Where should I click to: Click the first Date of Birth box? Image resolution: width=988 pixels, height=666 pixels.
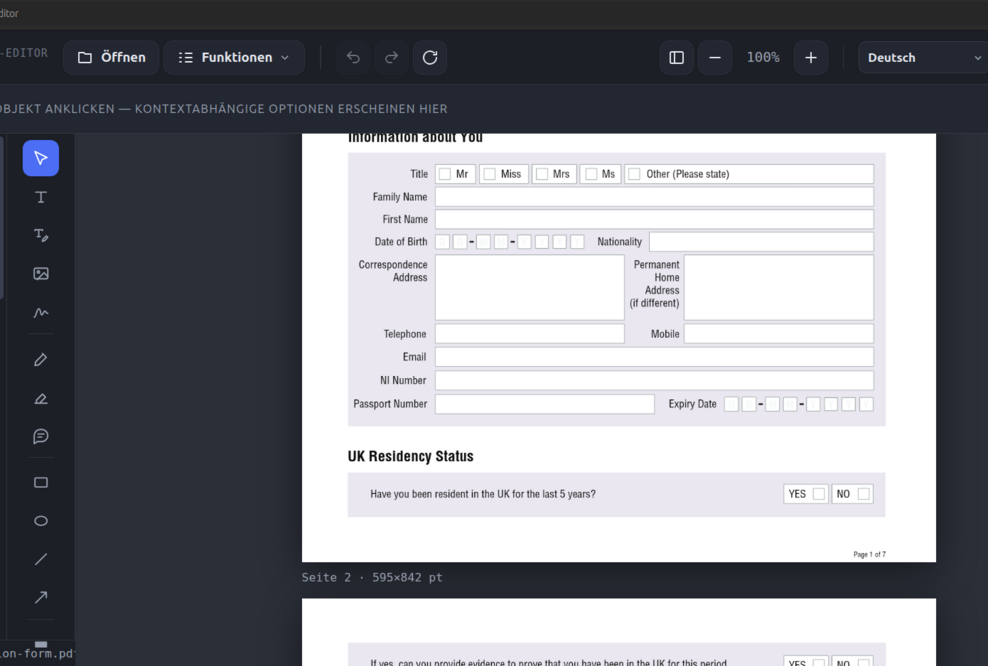point(442,242)
